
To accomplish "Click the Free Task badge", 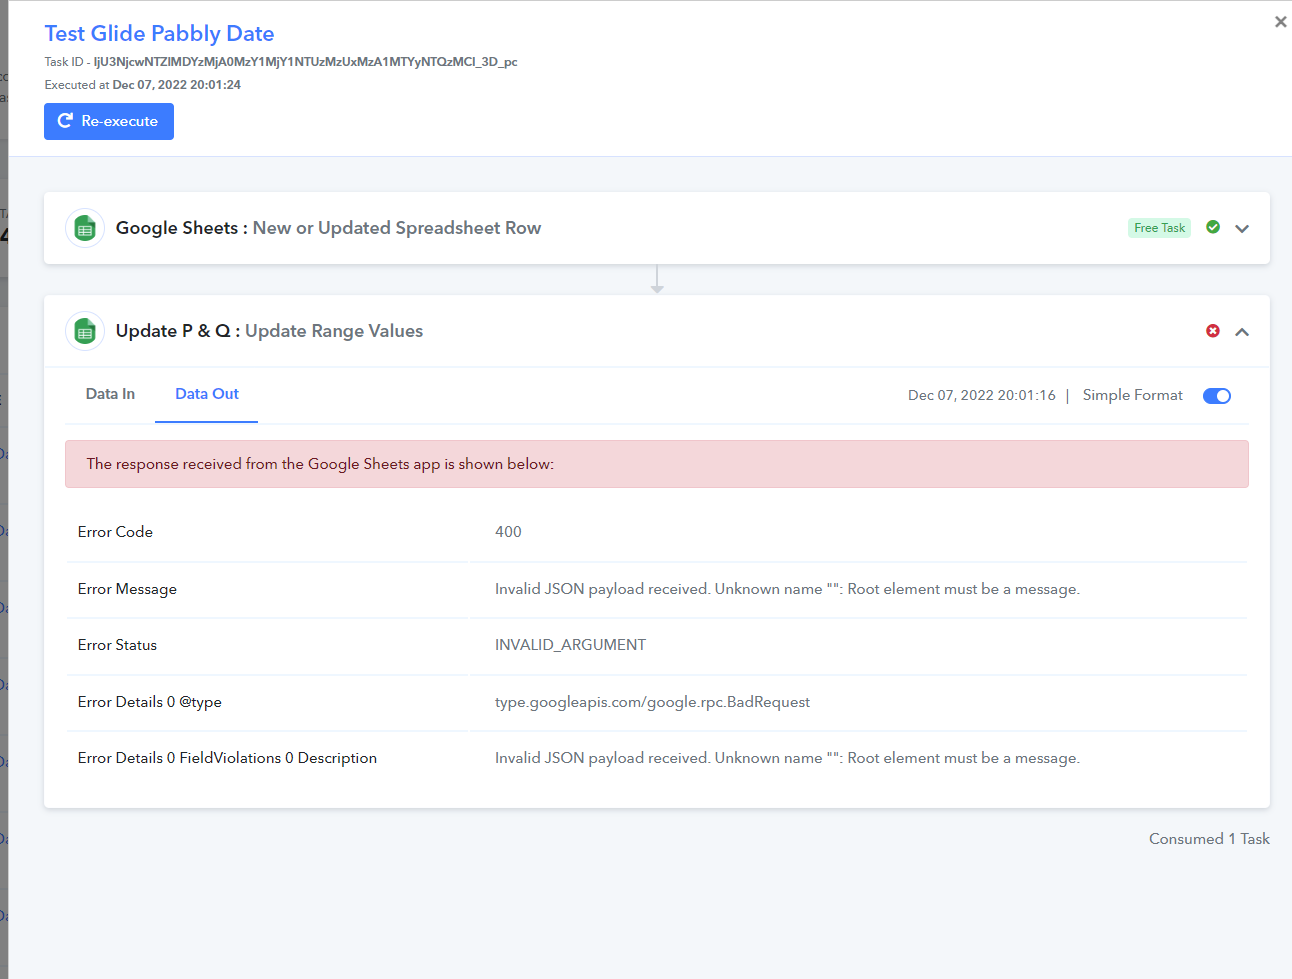I will (x=1160, y=228).
